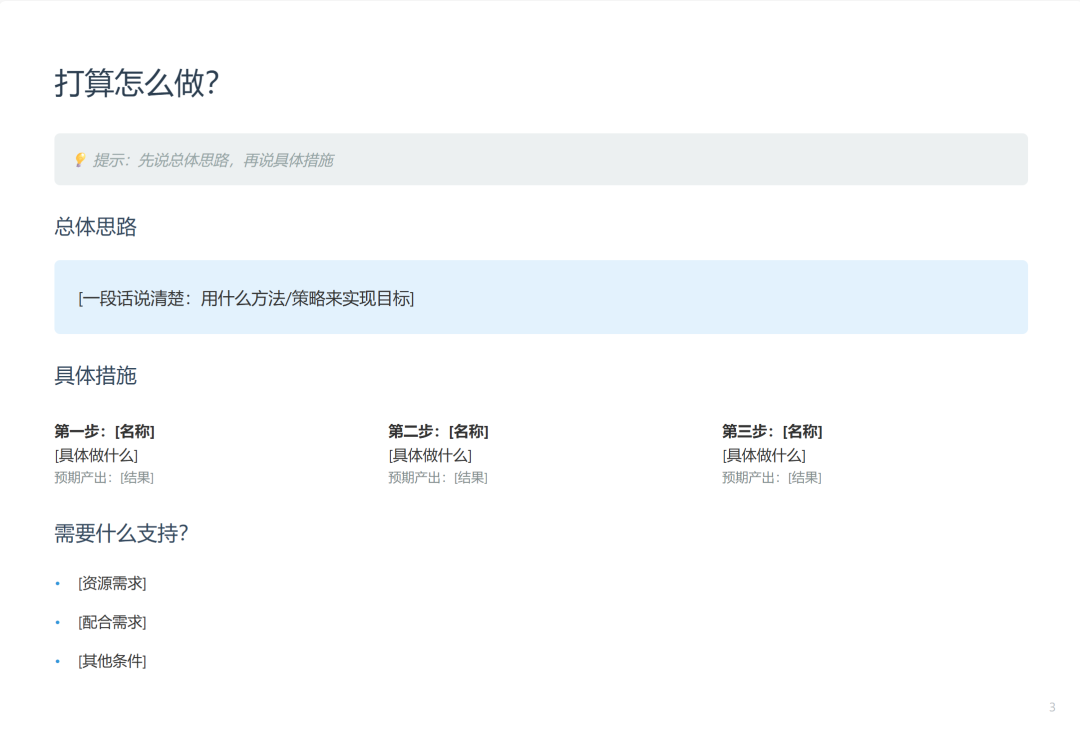This screenshot has height=732, width=1080.
Task: Click the bullet item '[资源需求]'
Action: coord(112,583)
